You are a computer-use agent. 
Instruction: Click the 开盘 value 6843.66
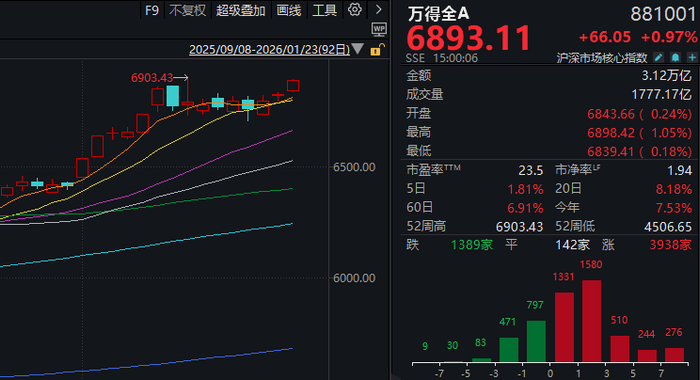point(611,114)
